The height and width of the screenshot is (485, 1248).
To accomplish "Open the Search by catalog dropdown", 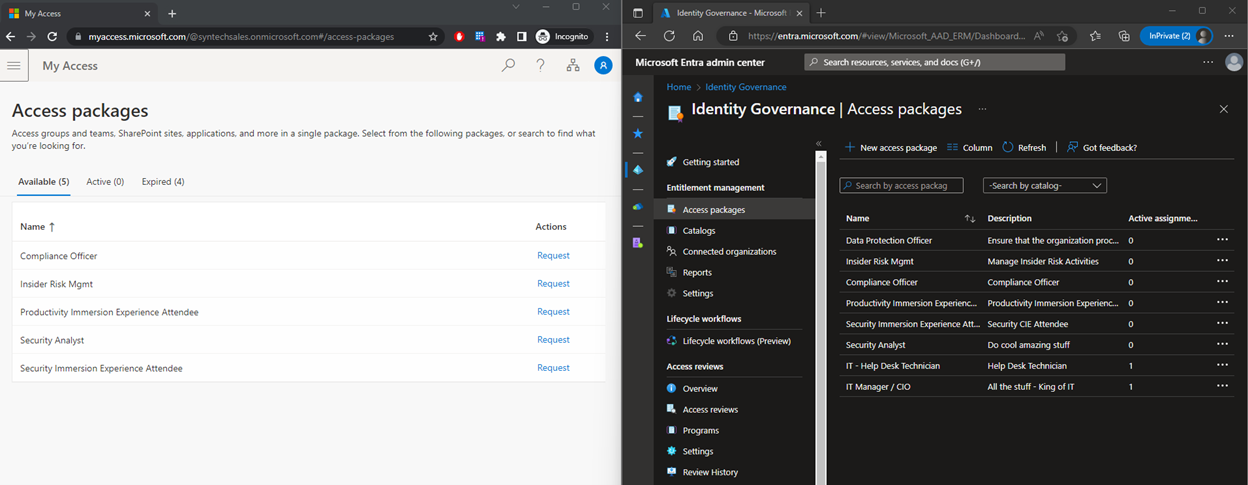I will [x=1045, y=186].
